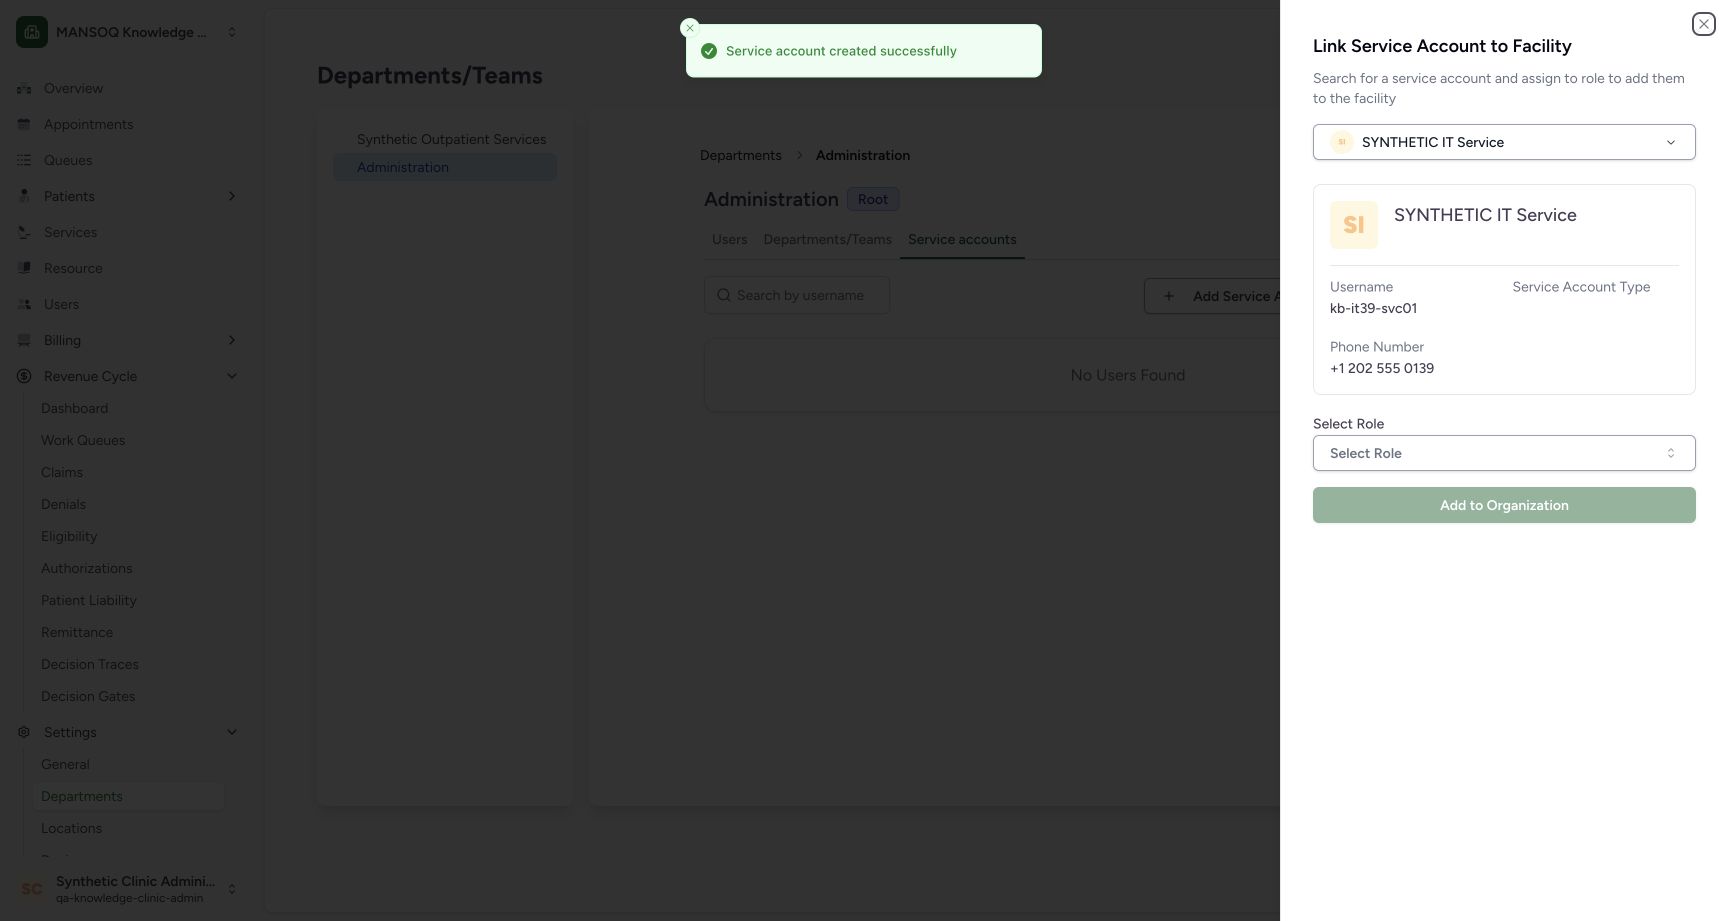The width and height of the screenshot is (1728, 921).
Task: Click the Add Service Account button
Action: tap(1212, 296)
